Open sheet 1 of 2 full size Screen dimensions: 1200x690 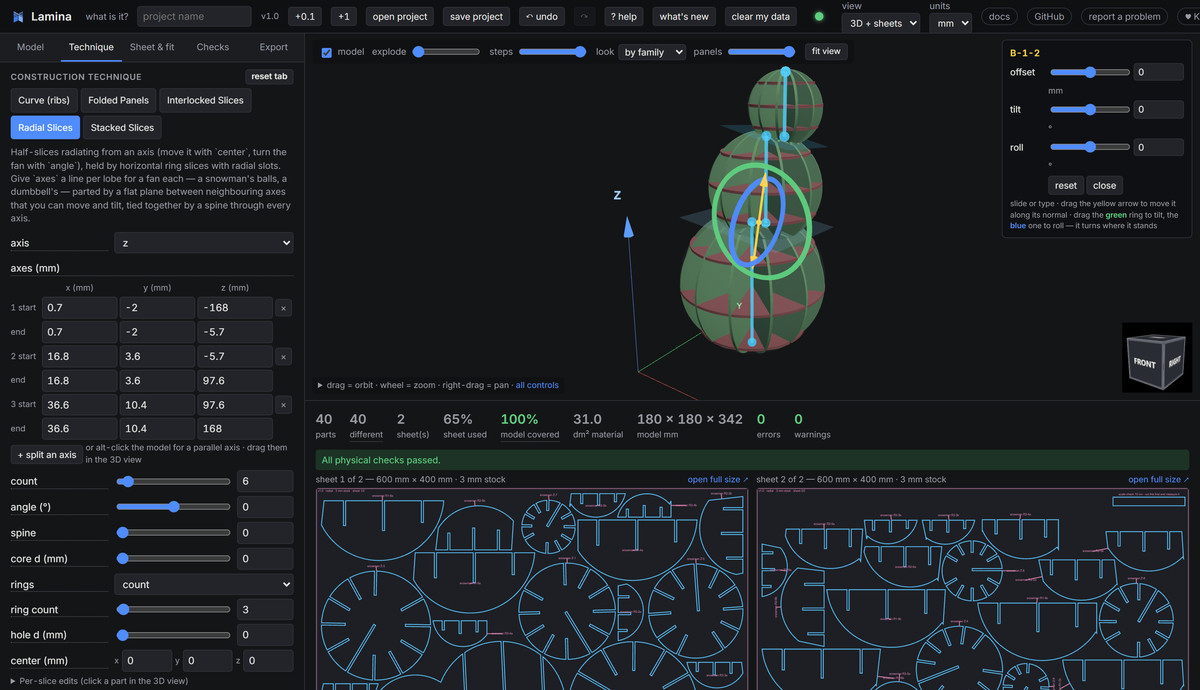(x=718, y=480)
